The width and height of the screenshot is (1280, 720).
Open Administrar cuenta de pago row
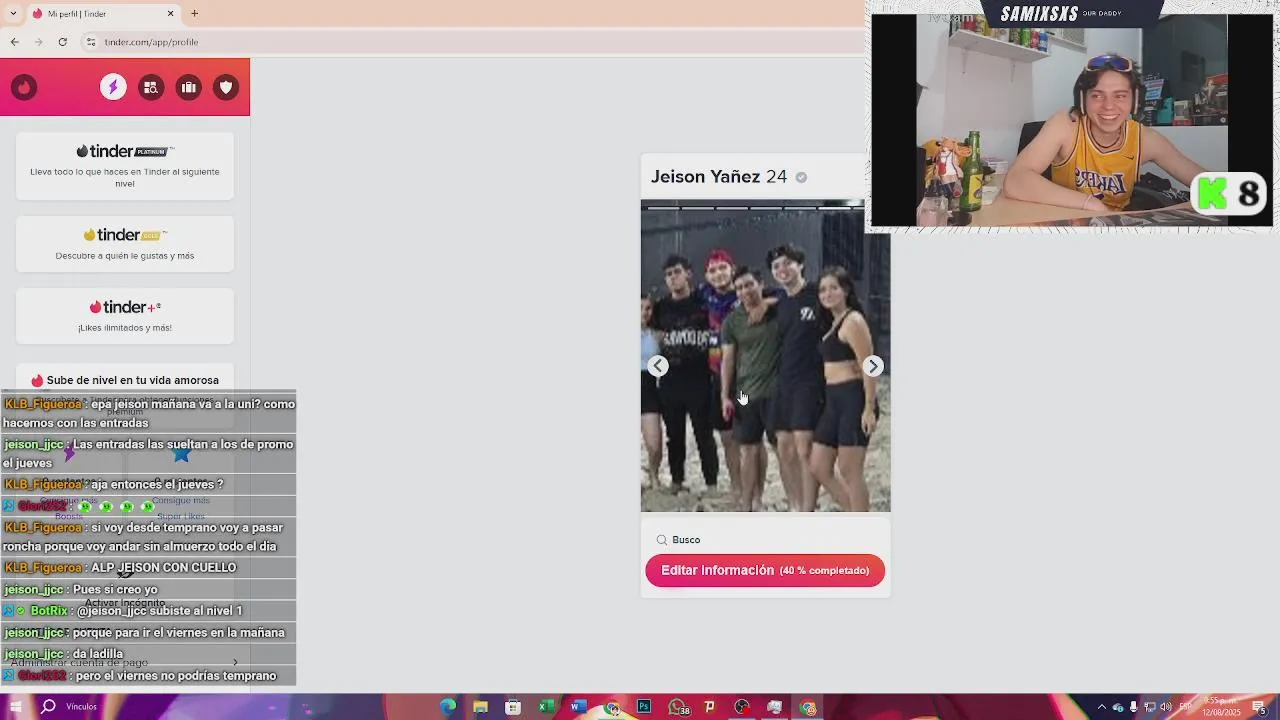pos(125,662)
